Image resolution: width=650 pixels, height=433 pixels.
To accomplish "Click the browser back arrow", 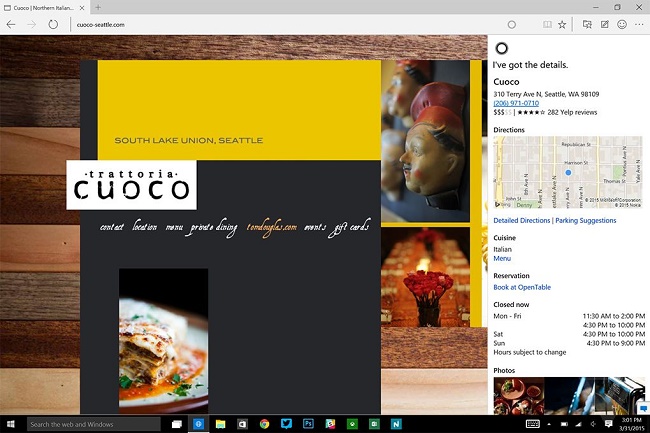I will 11,24.
